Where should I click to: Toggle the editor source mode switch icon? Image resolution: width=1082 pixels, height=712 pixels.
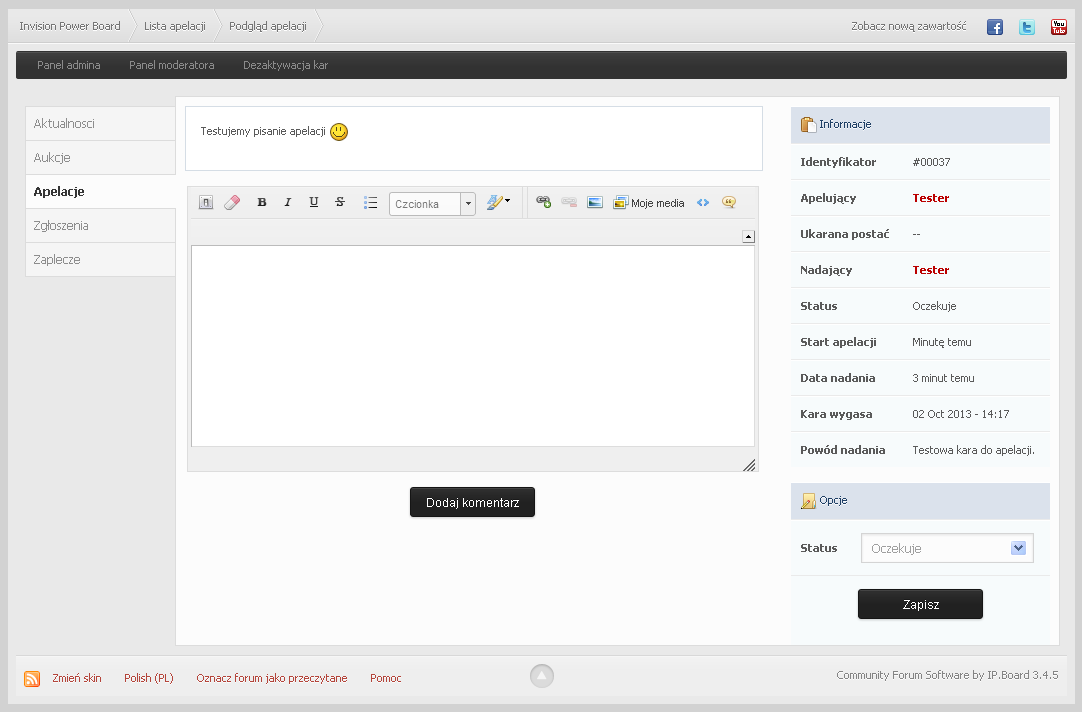206,202
